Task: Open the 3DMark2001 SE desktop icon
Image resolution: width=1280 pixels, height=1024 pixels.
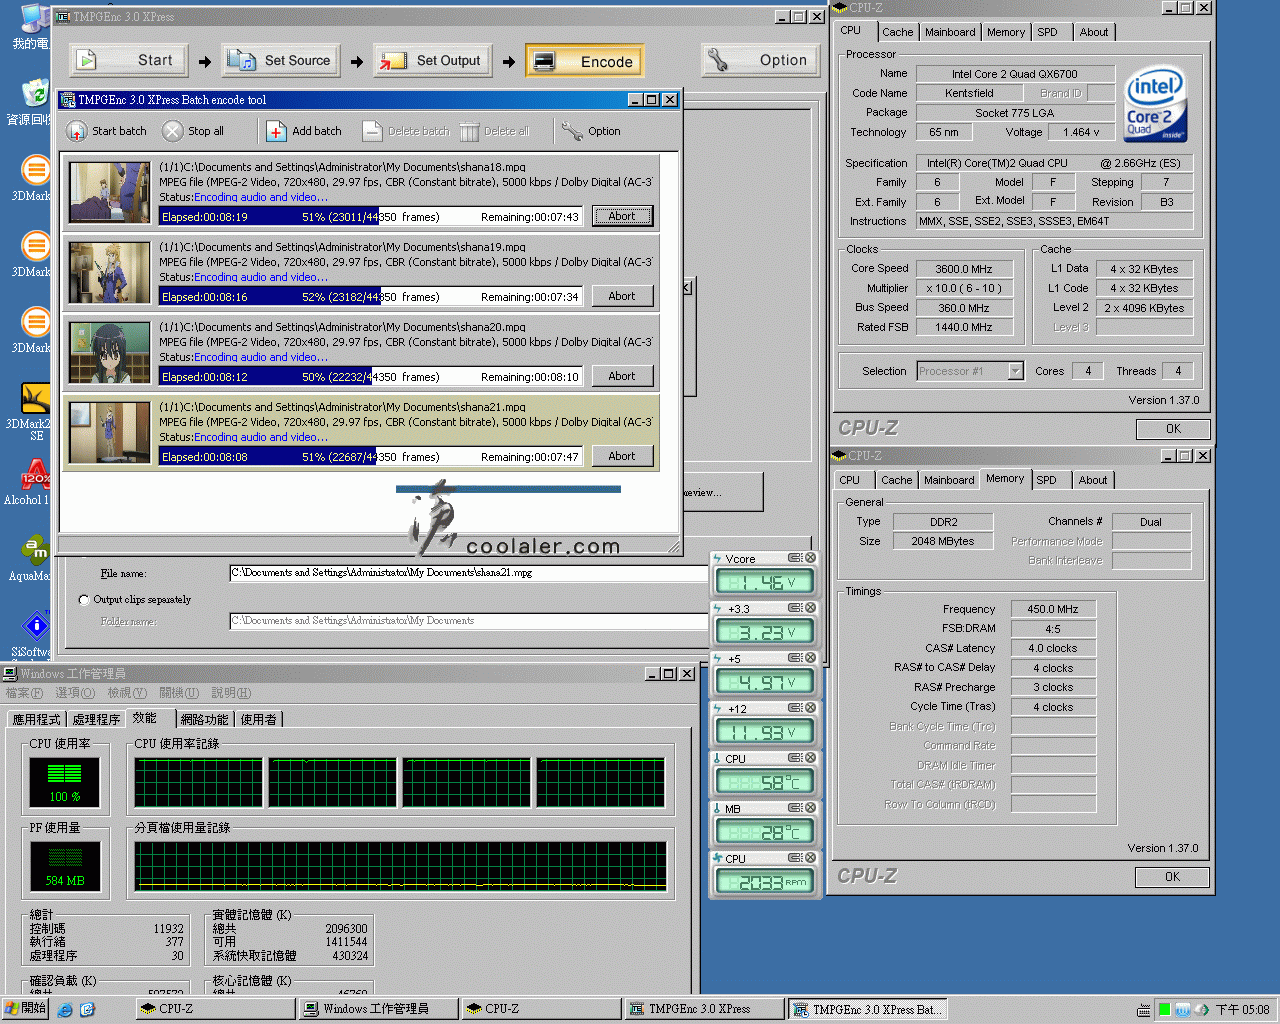Action: pyautogui.click(x=33, y=412)
